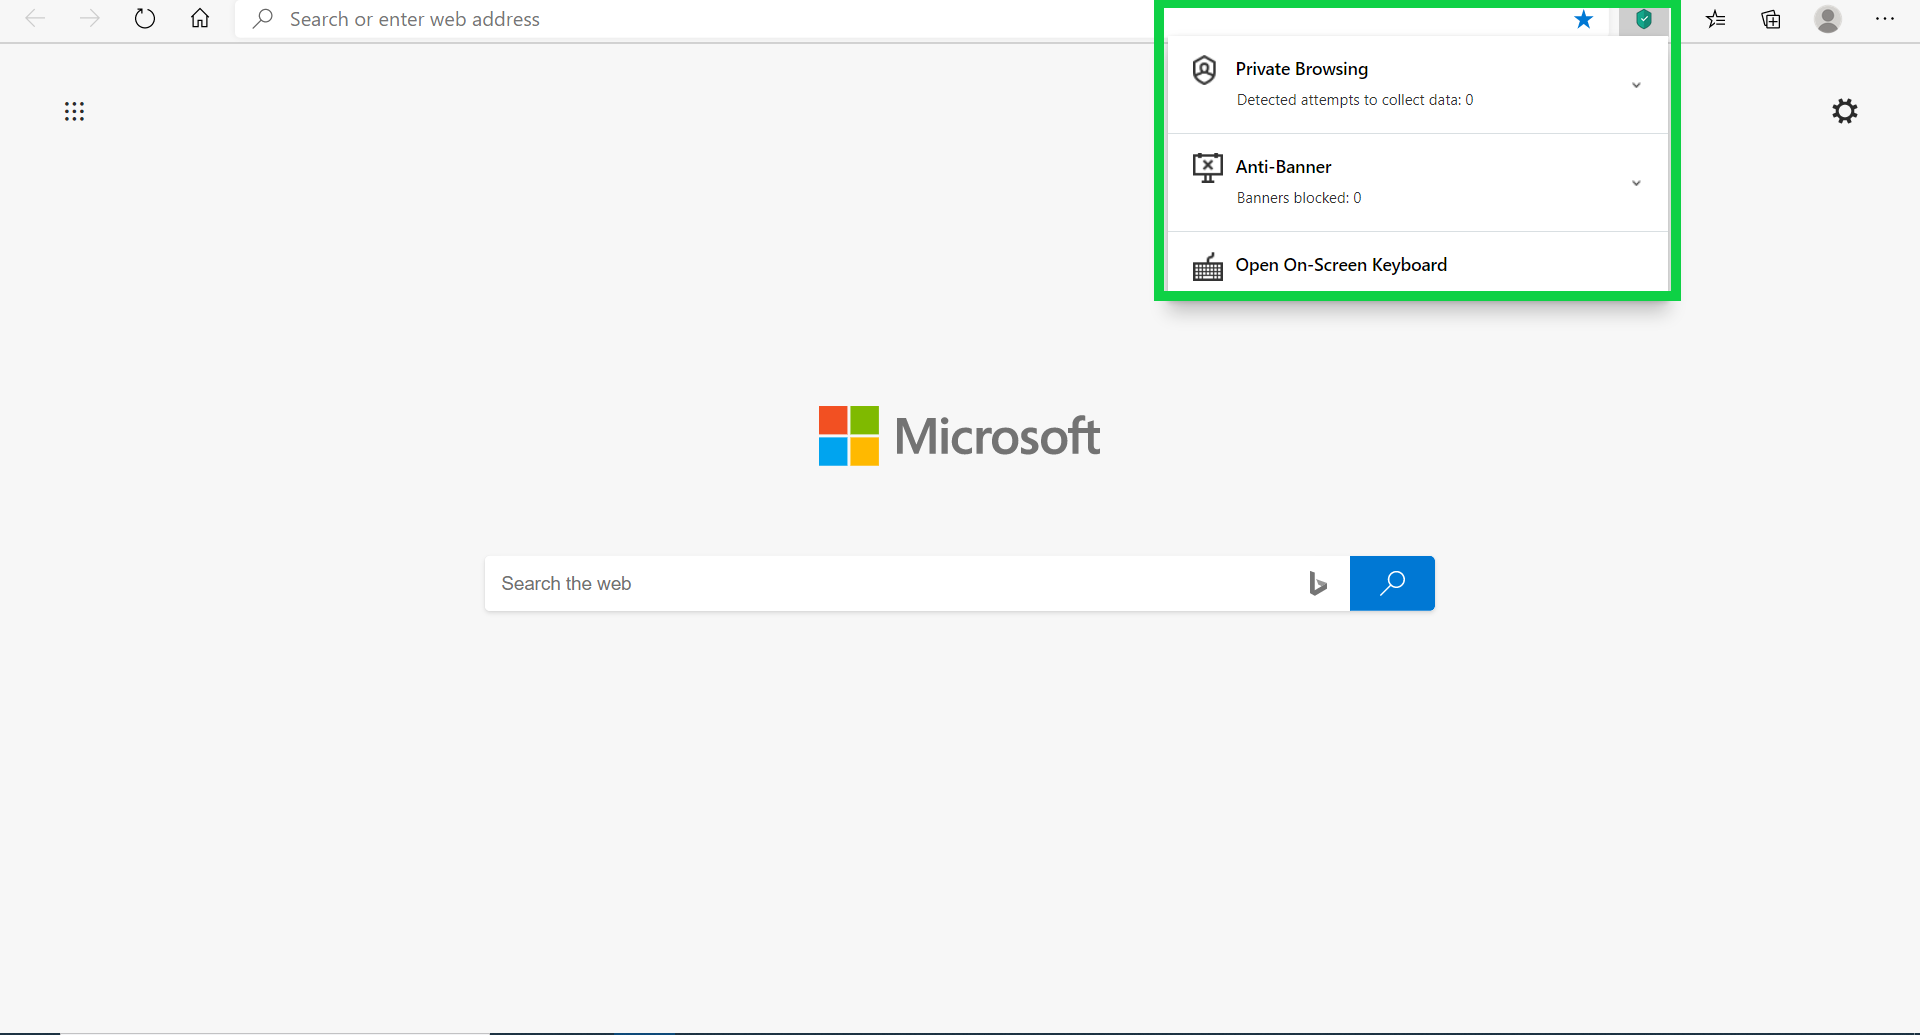
Task: Go back using the back arrow
Action: click(x=35, y=18)
